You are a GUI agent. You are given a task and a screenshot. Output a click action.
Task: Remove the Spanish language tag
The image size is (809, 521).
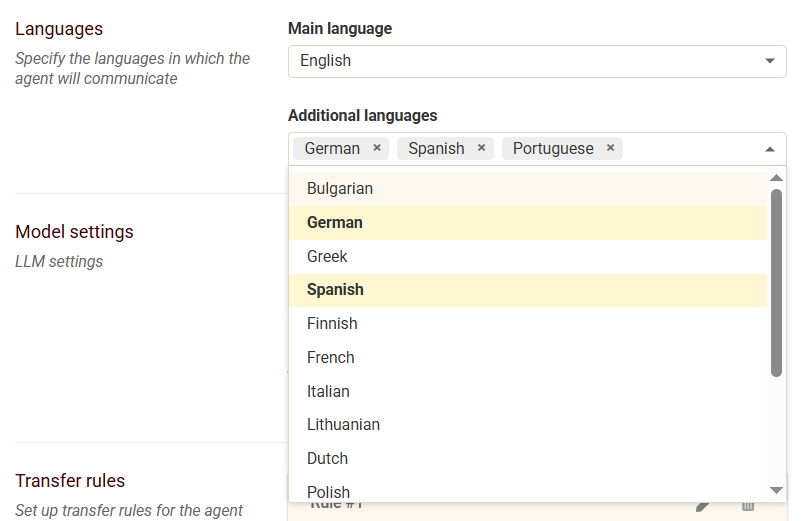click(481, 148)
